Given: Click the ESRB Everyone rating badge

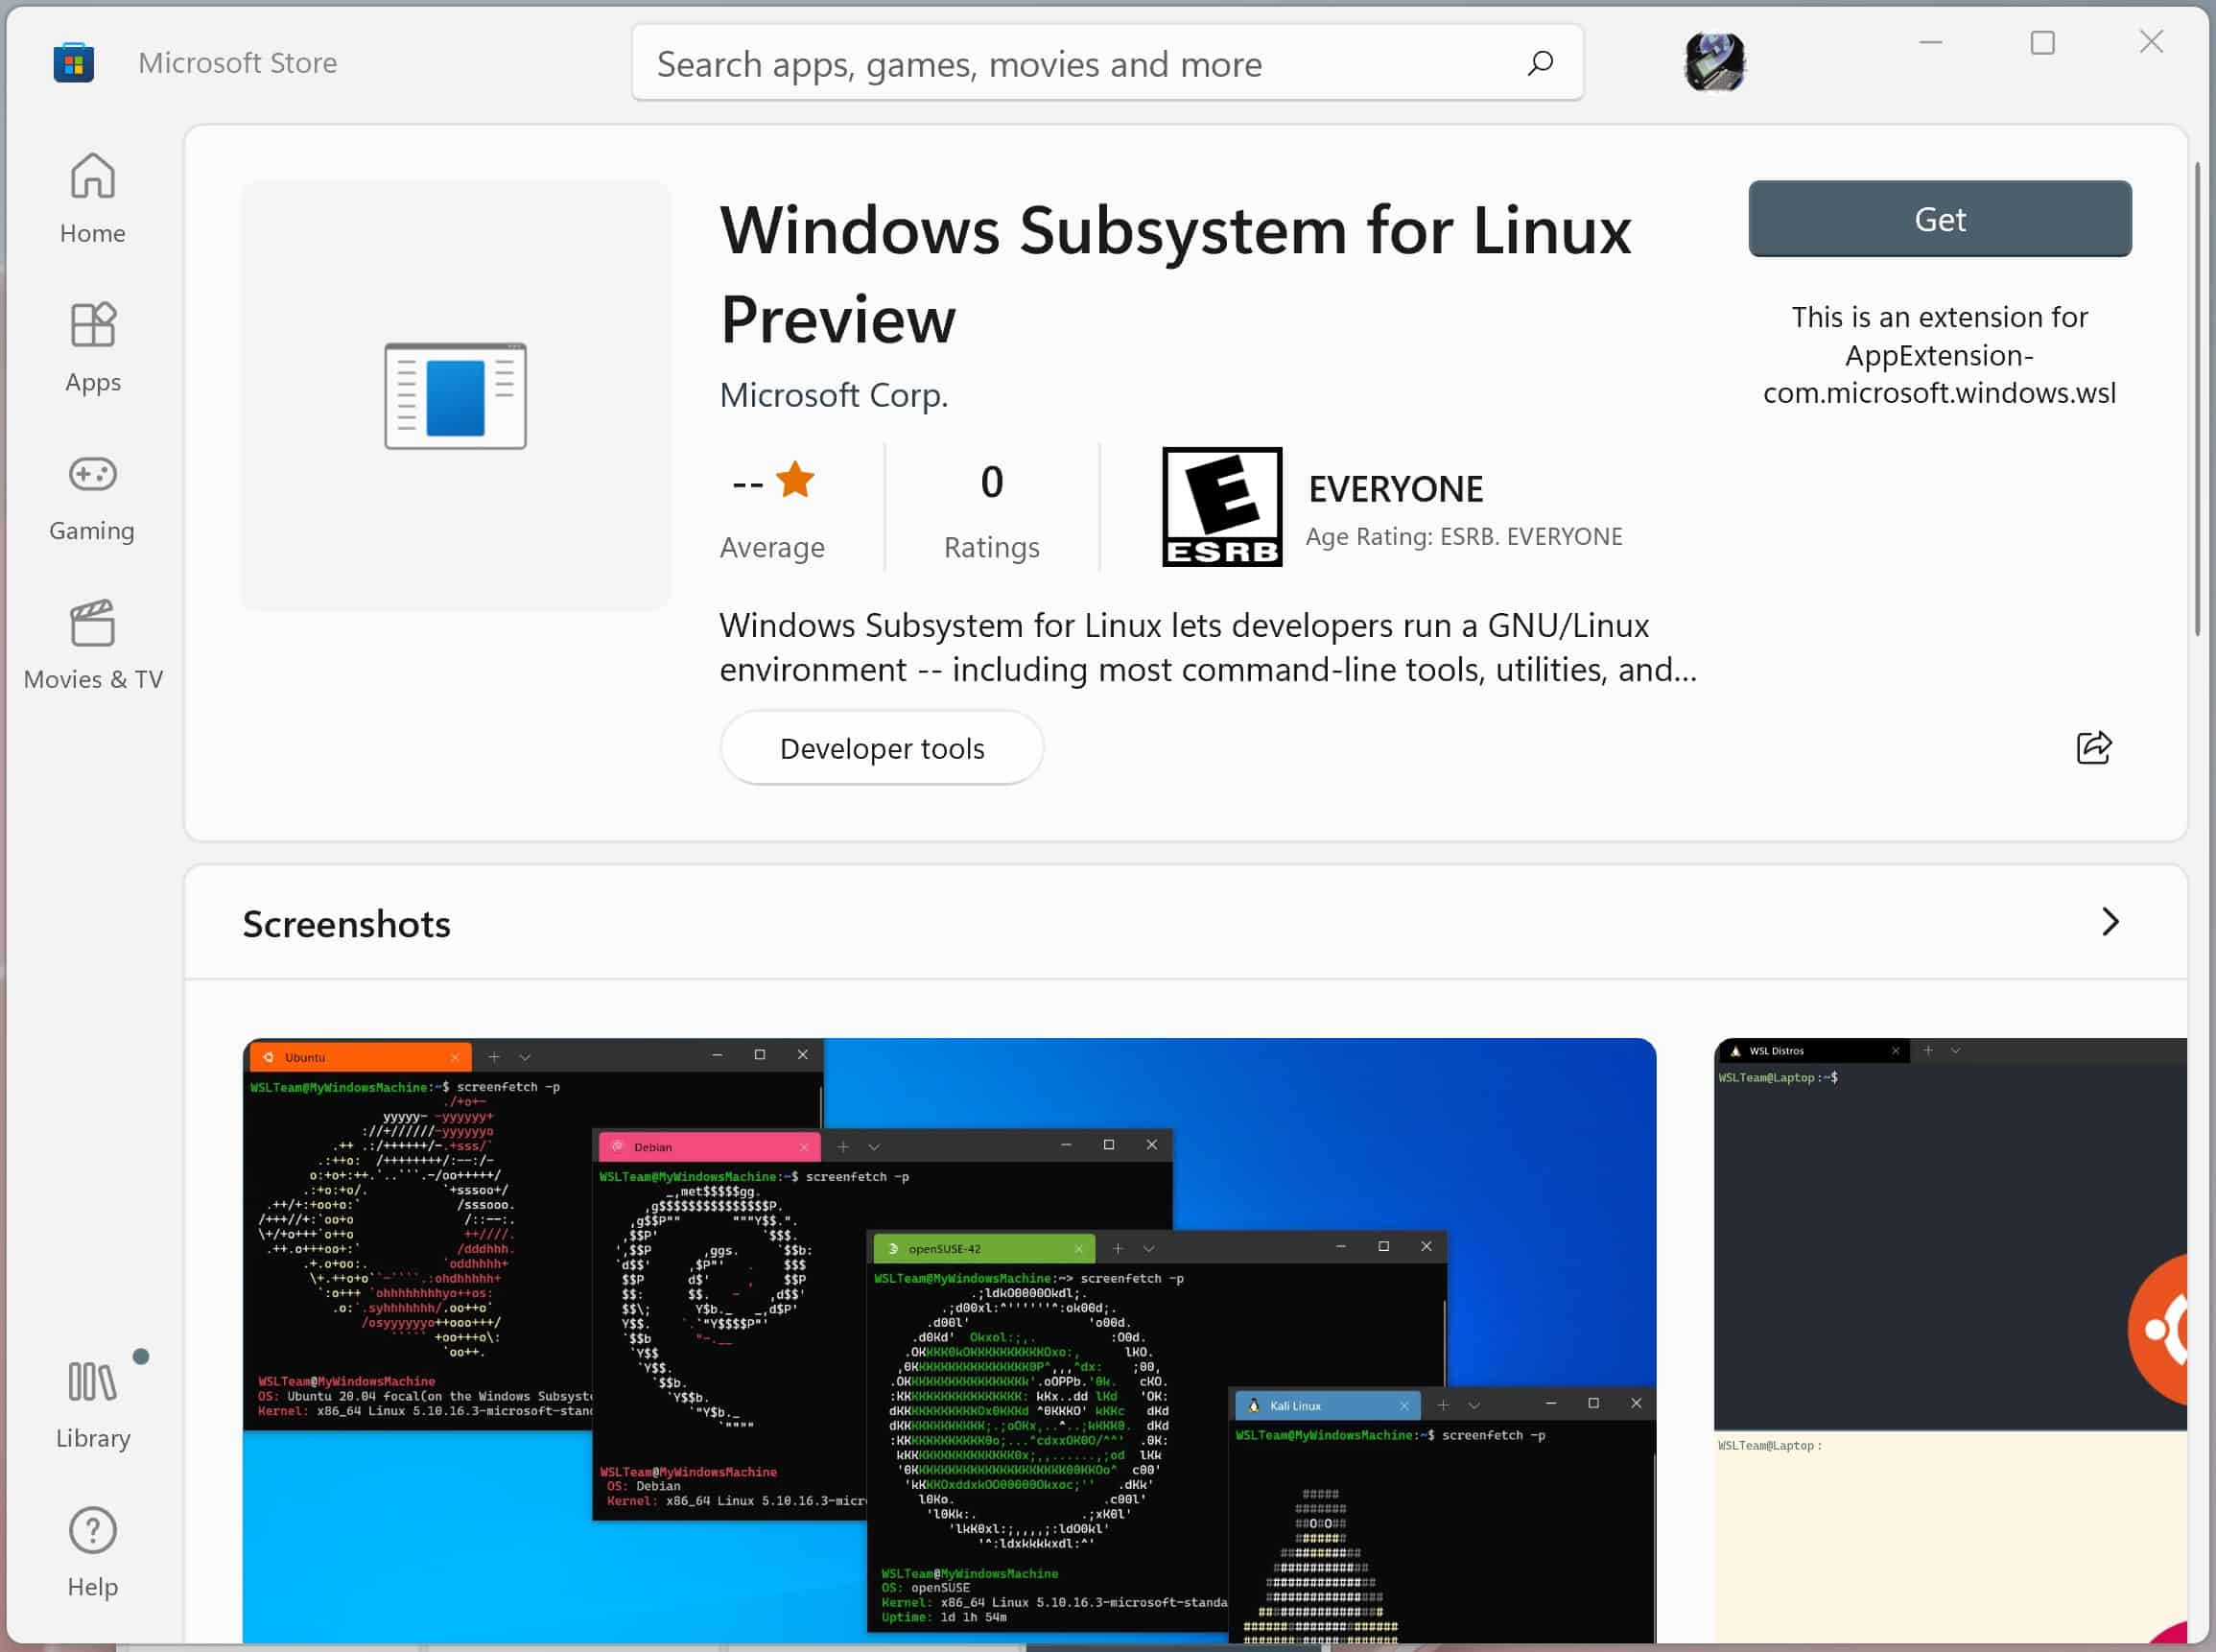Looking at the screenshot, I should pyautogui.click(x=1221, y=505).
